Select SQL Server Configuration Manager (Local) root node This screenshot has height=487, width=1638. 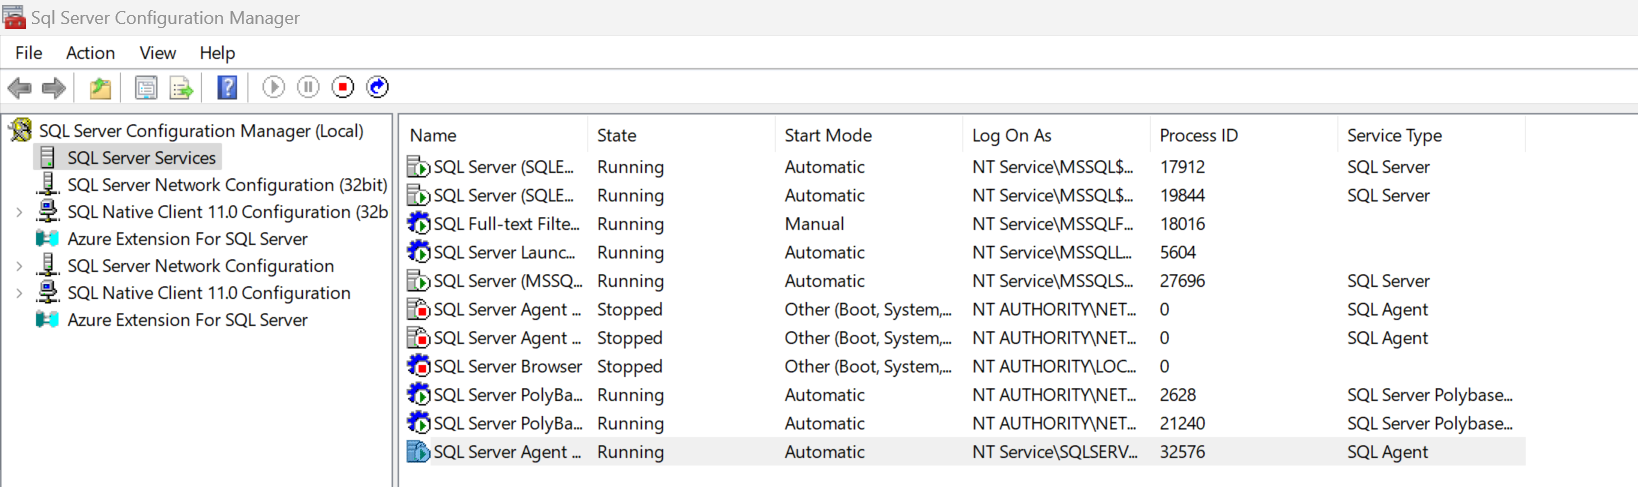point(201,131)
